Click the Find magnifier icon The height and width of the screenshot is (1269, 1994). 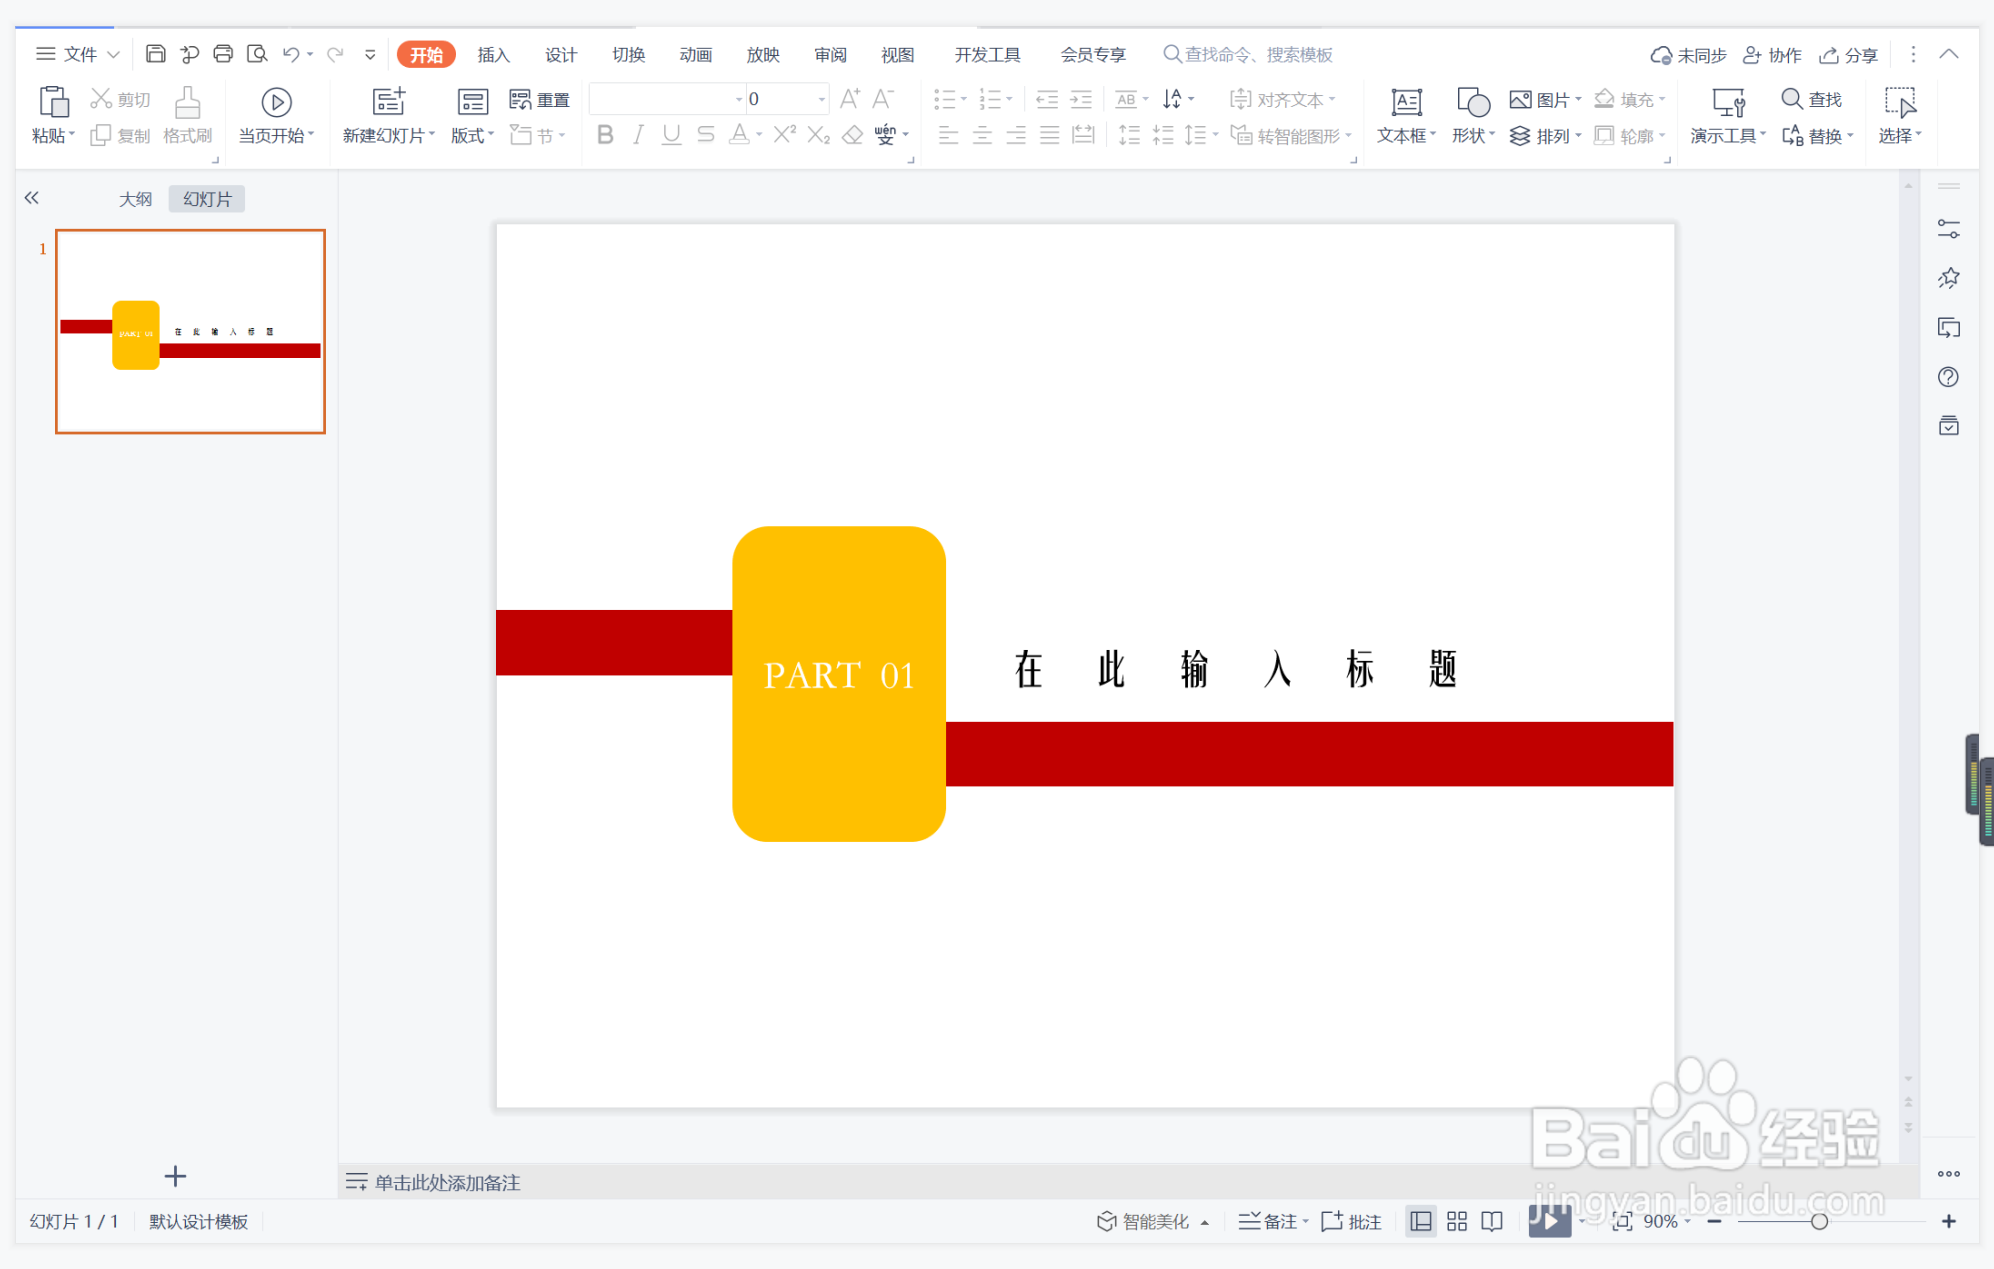point(1791,99)
